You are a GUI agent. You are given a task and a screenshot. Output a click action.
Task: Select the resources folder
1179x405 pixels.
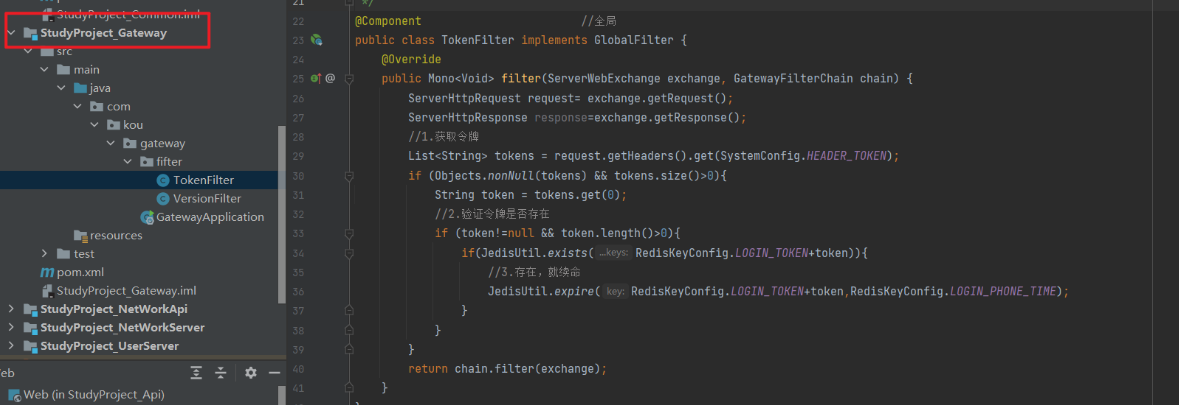click(x=117, y=236)
